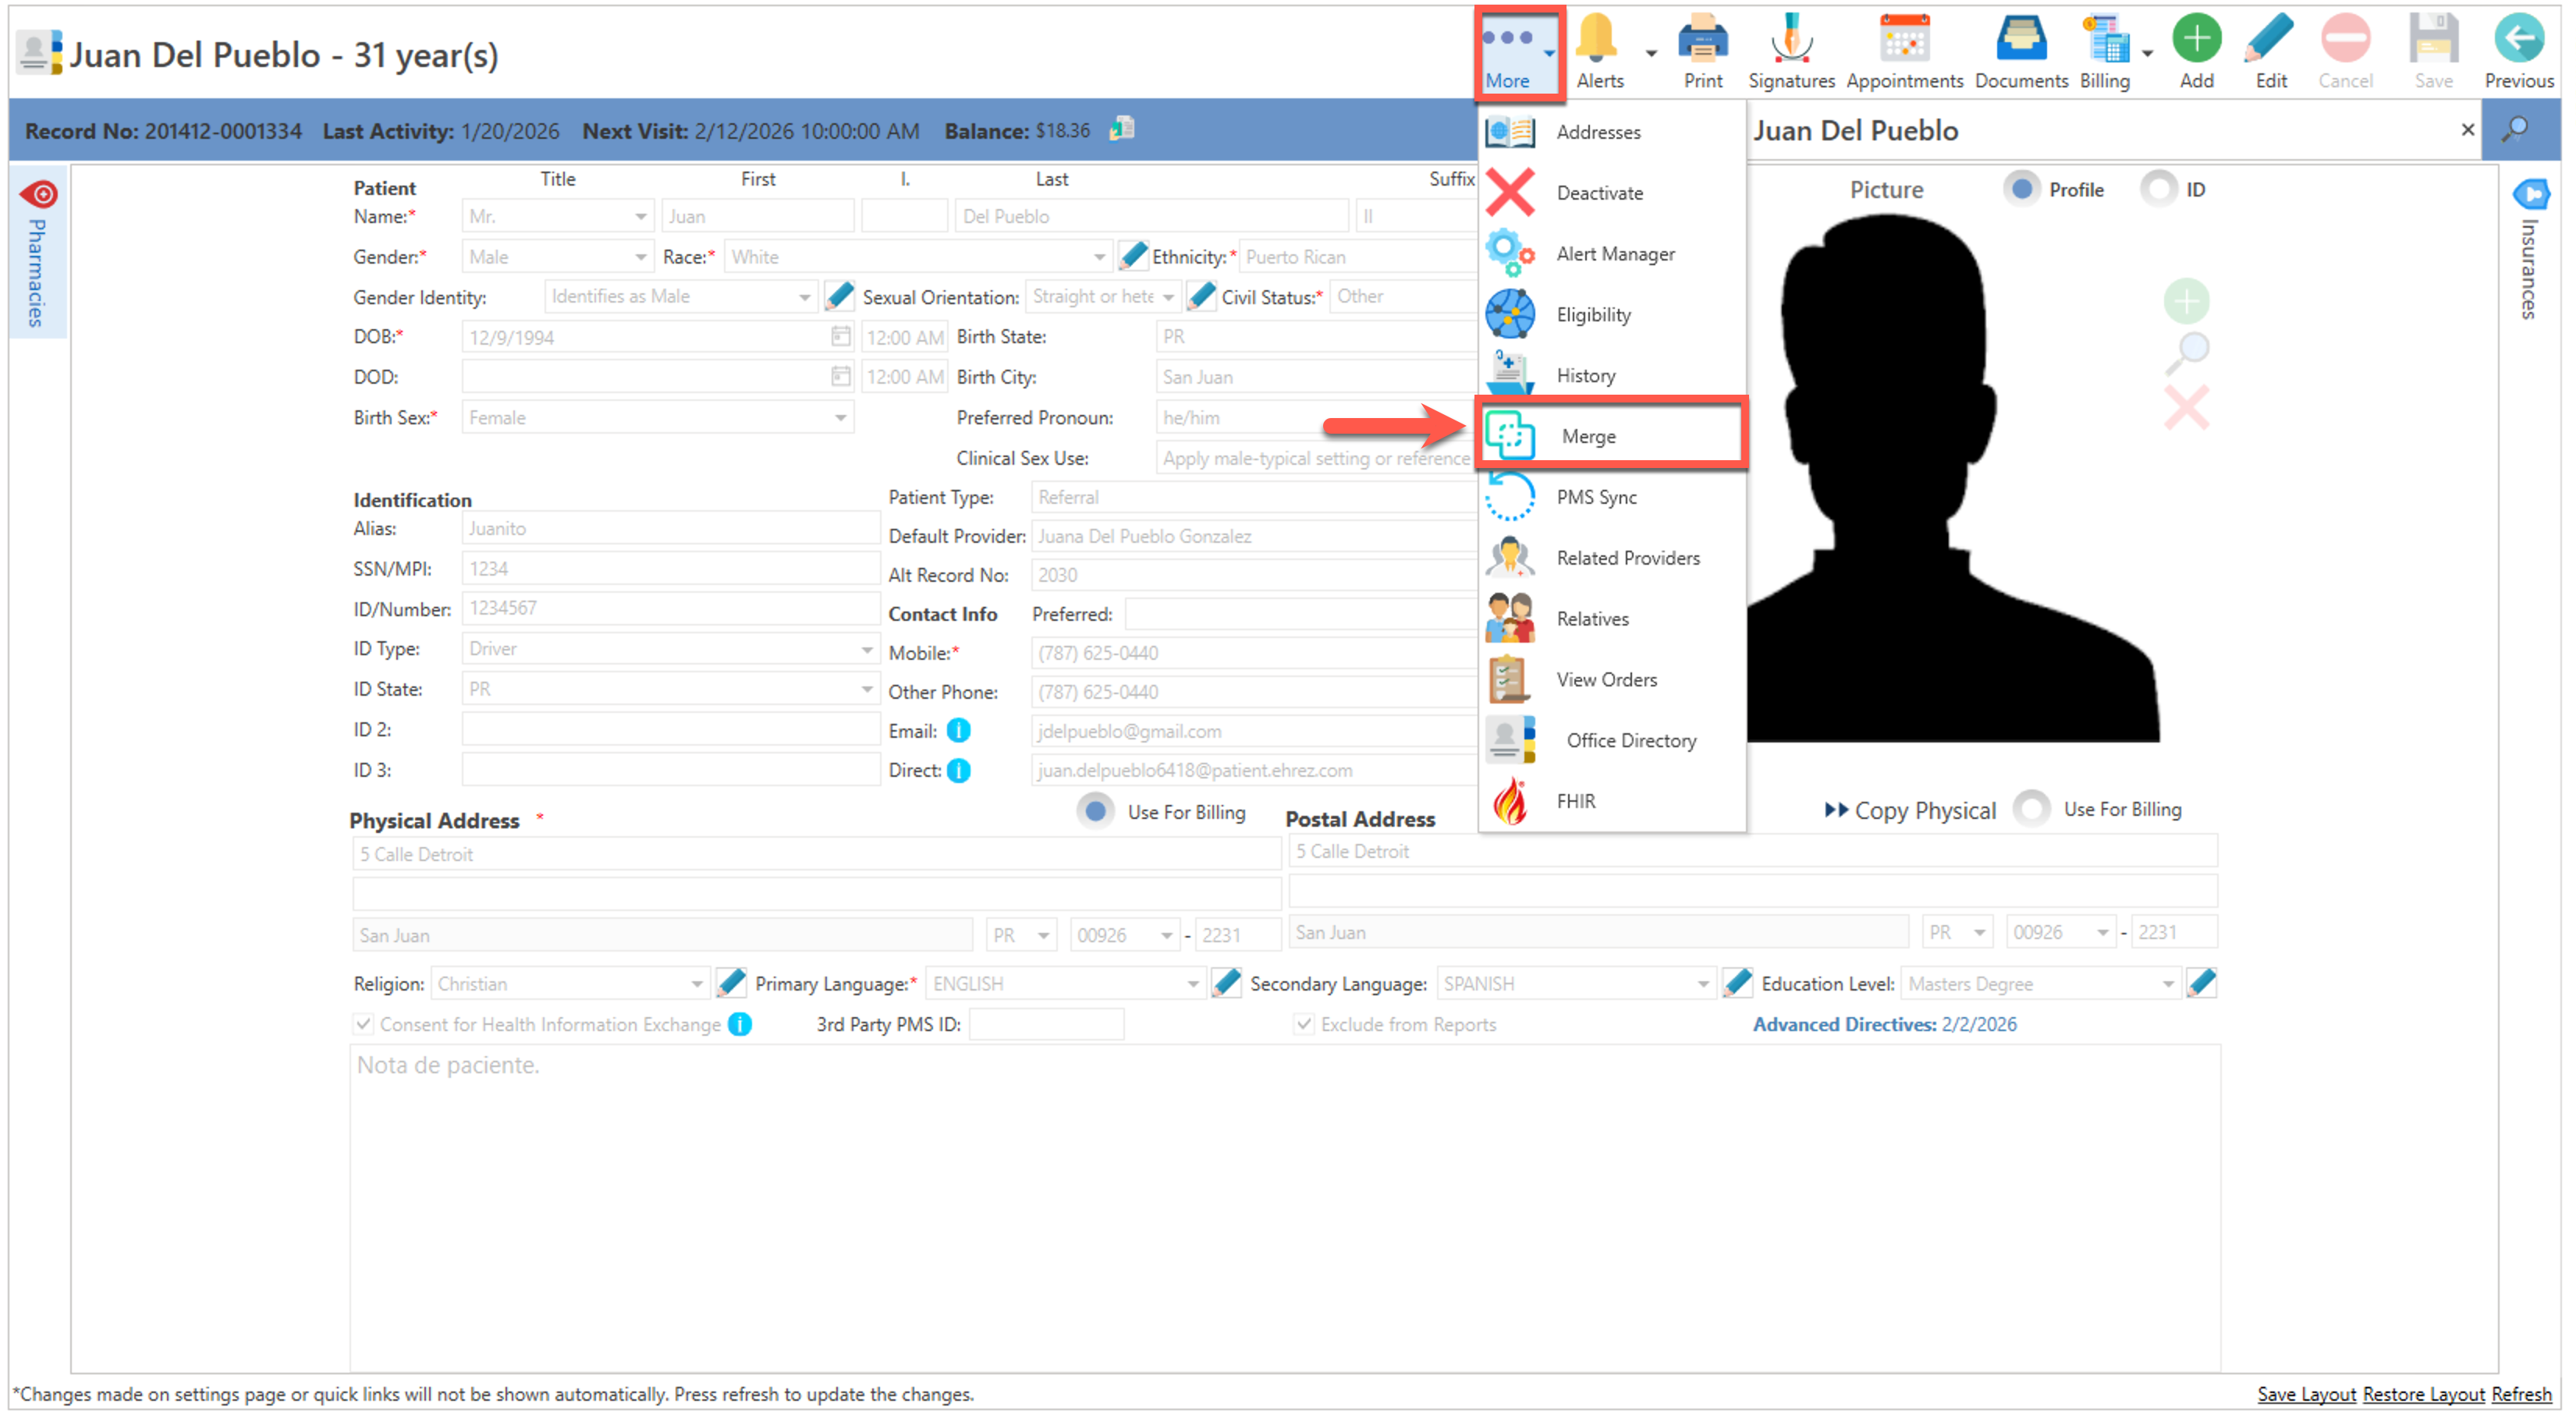2576x1418 pixels.
Task: Click the Save Layout link
Action: click(2305, 1394)
